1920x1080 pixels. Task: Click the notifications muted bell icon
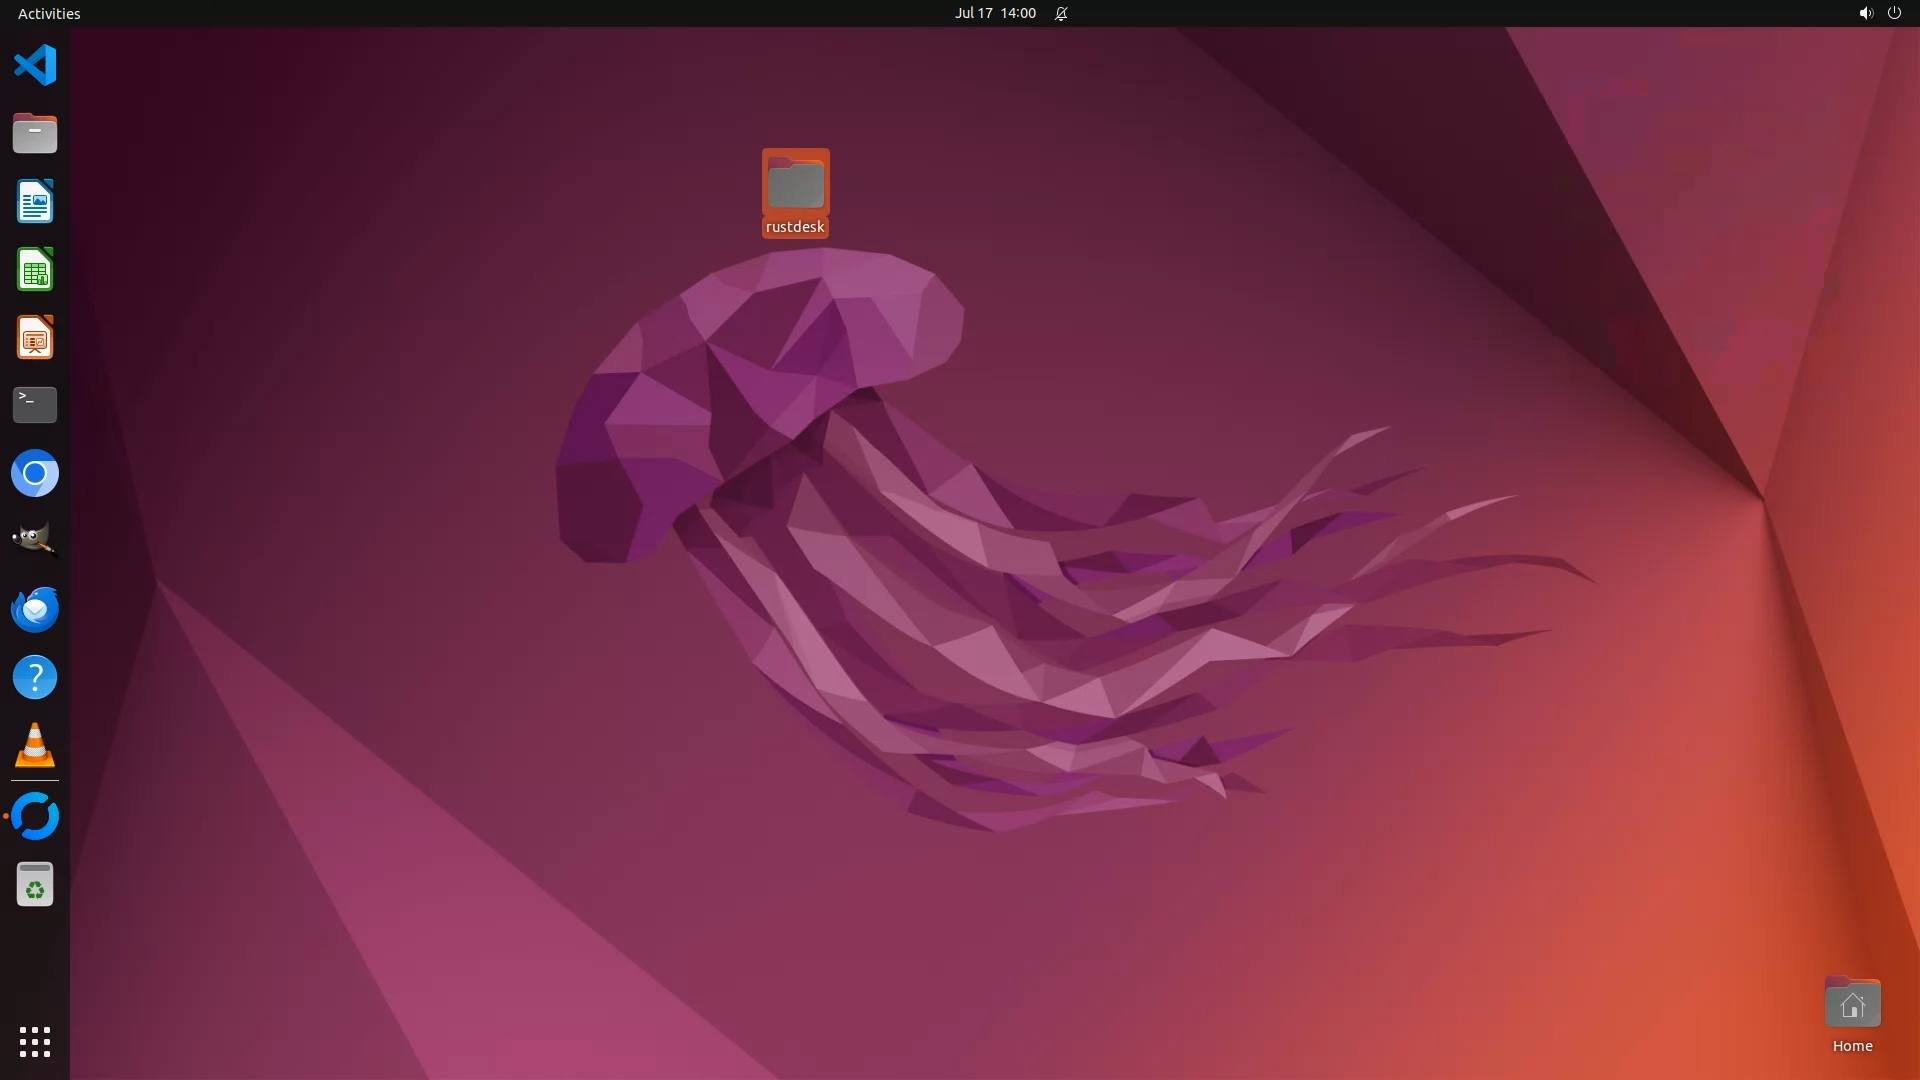pos(1061,13)
